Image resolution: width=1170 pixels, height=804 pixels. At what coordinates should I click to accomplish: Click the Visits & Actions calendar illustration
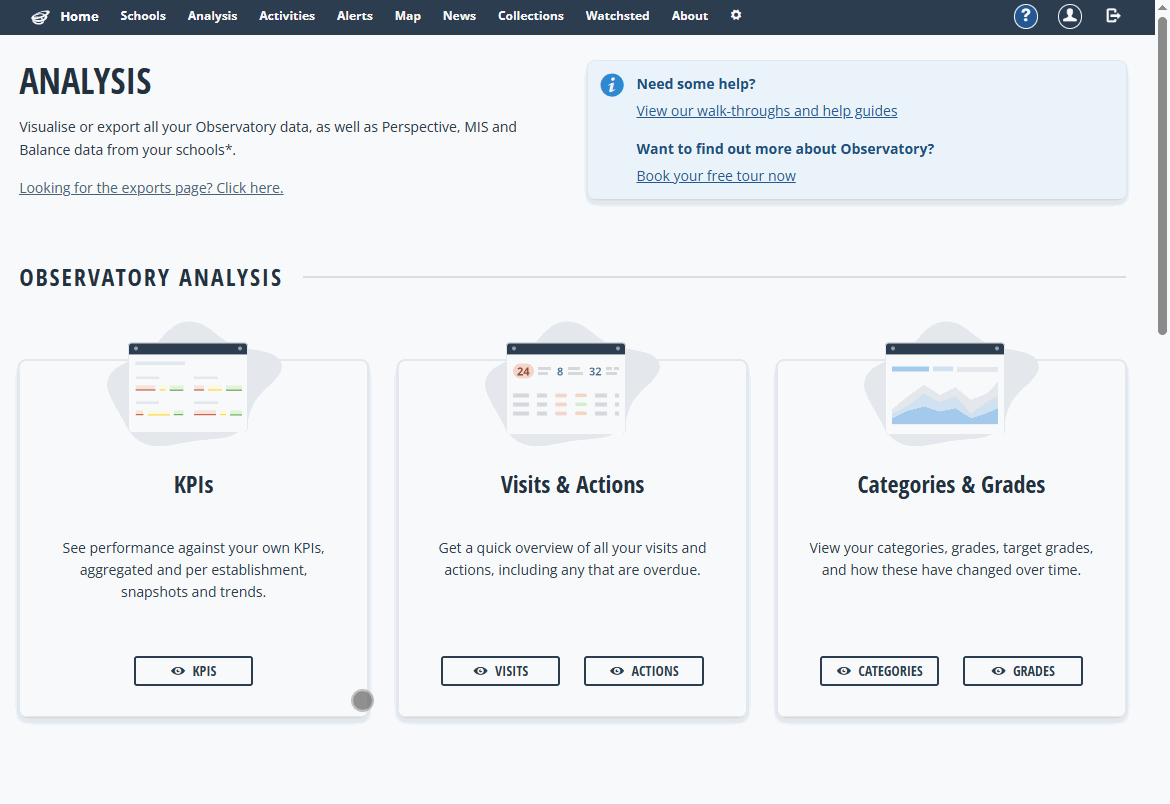[x=566, y=387]
